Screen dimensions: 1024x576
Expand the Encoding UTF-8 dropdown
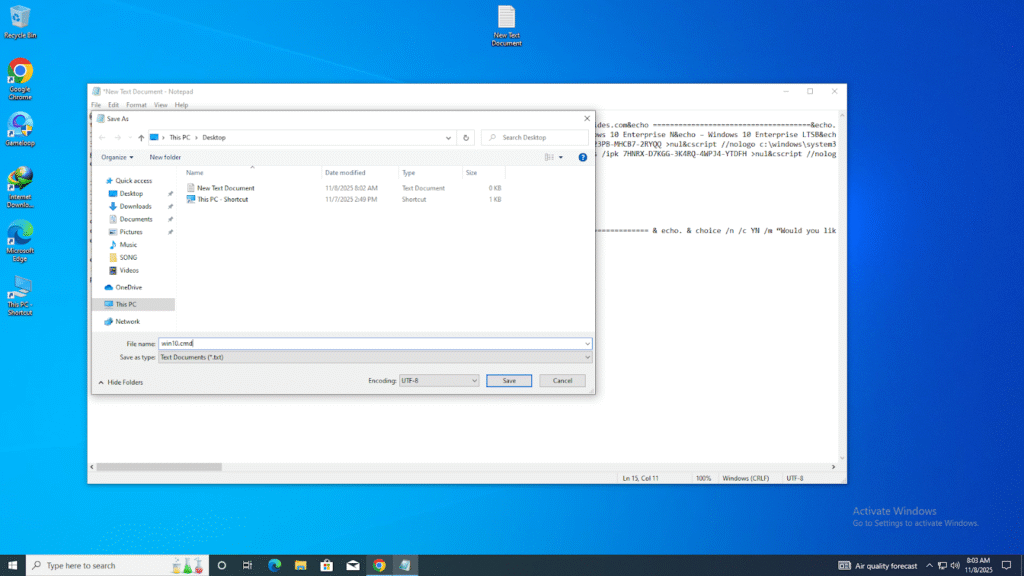point(439,380)
